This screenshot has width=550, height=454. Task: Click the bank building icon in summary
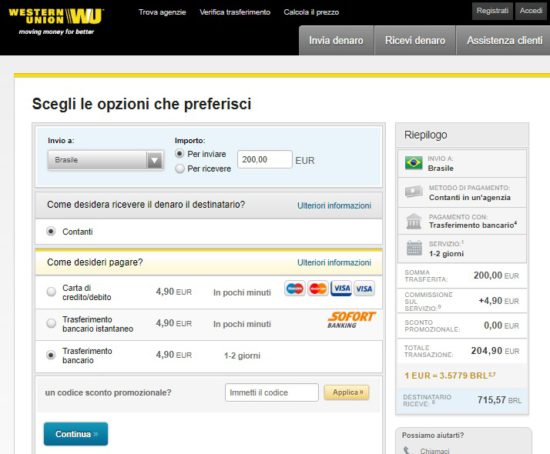coord(414,221)
